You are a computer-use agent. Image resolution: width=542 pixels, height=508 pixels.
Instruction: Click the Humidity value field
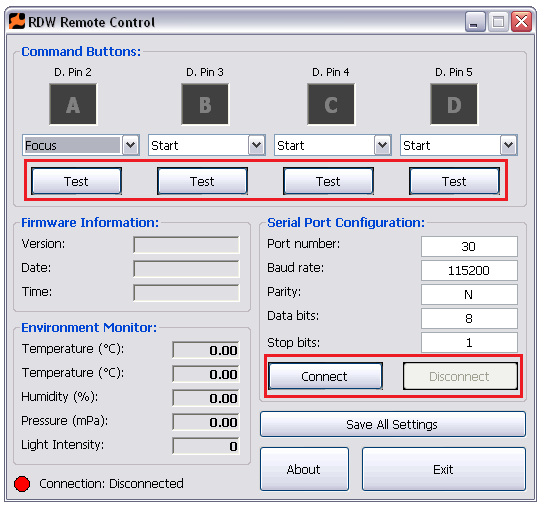[x=206, y=398]
